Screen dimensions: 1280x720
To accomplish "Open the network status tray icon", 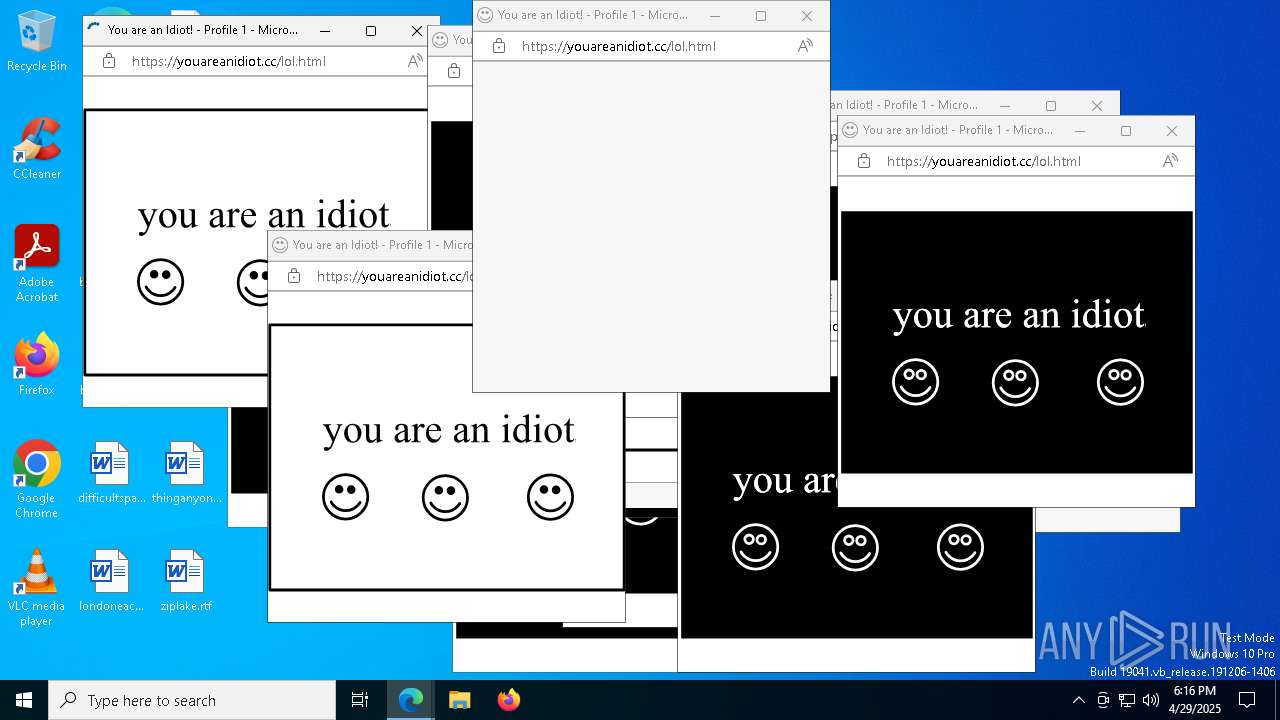I will coord(1127,700).
